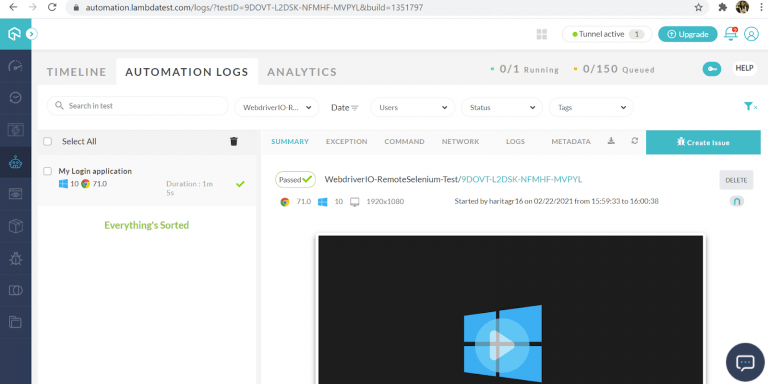768x384 pixels.
Task: Click the Create Issue button
Action: (703, 143)
